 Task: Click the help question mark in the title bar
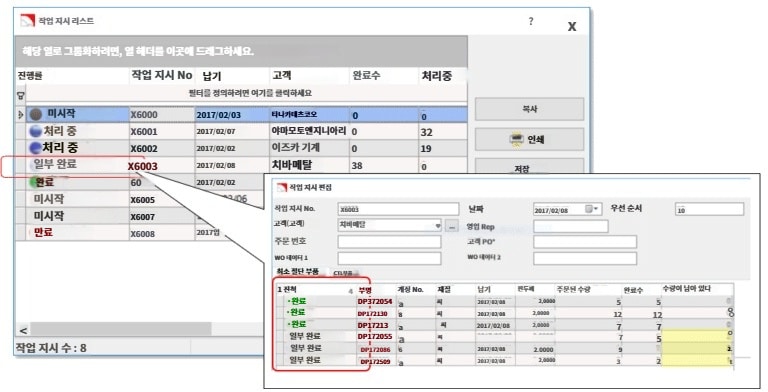coord(531,21)
